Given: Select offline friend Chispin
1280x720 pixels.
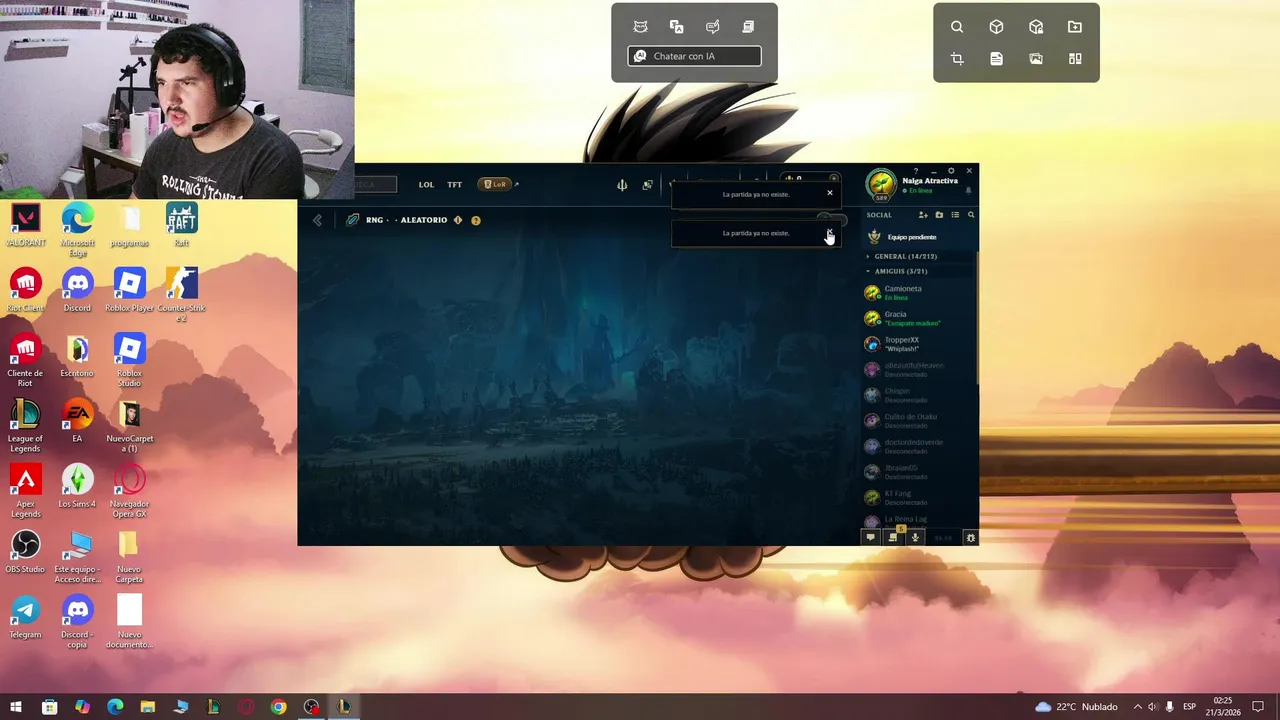Looking at the screenshot, I should 920,395.
